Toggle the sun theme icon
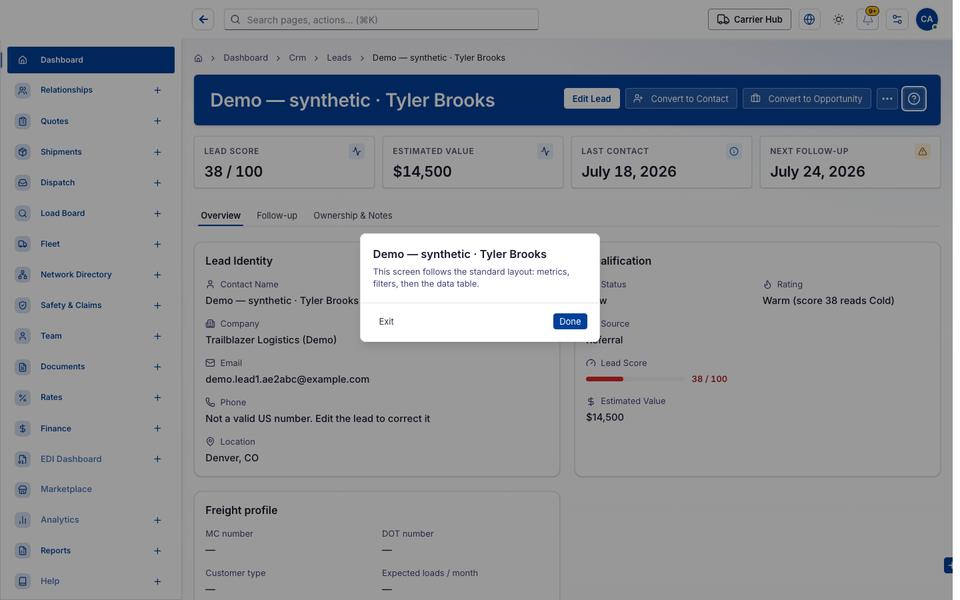The width and height of the screenshot is (960, 600). click(839, 20)
